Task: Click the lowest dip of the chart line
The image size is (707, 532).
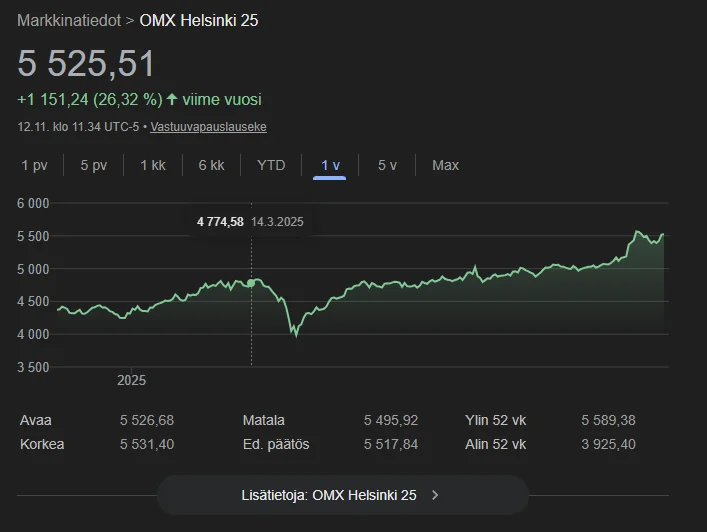Action: click(295, 335)
